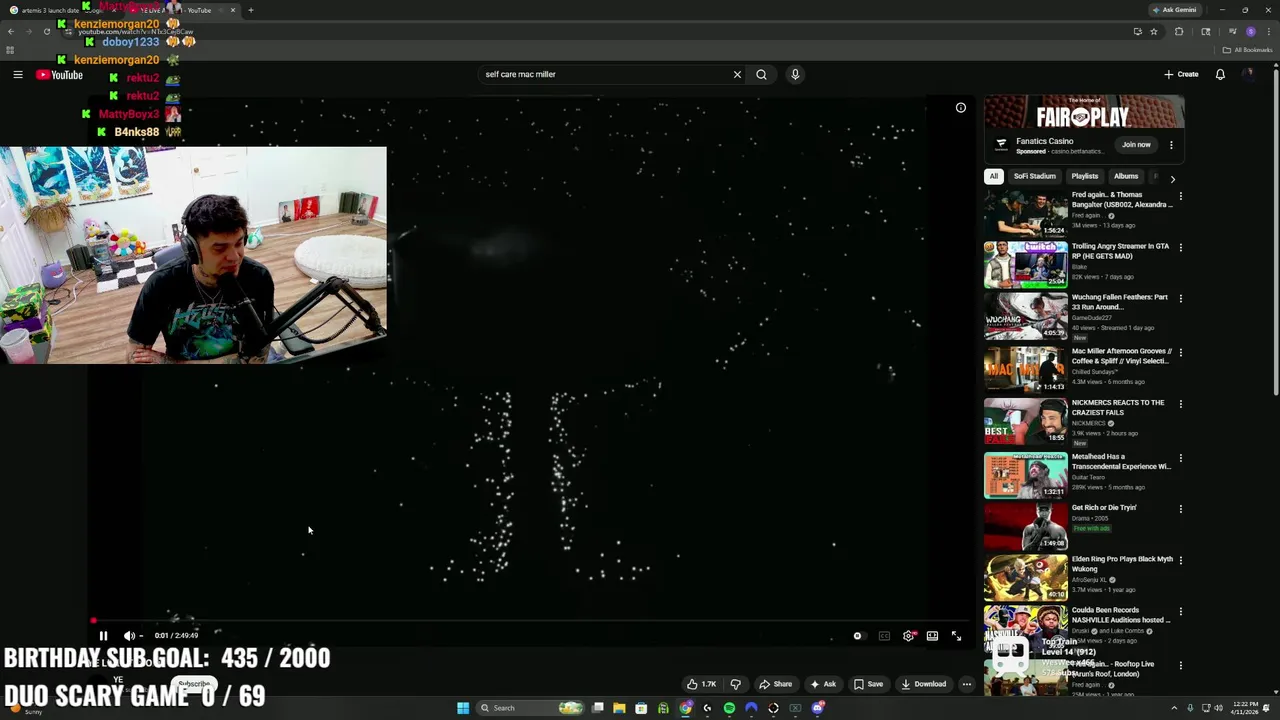The height and width of the screenshot is (720, 1280).
Task: Toggle autoplay switch in player
Action: click(858, 636)
